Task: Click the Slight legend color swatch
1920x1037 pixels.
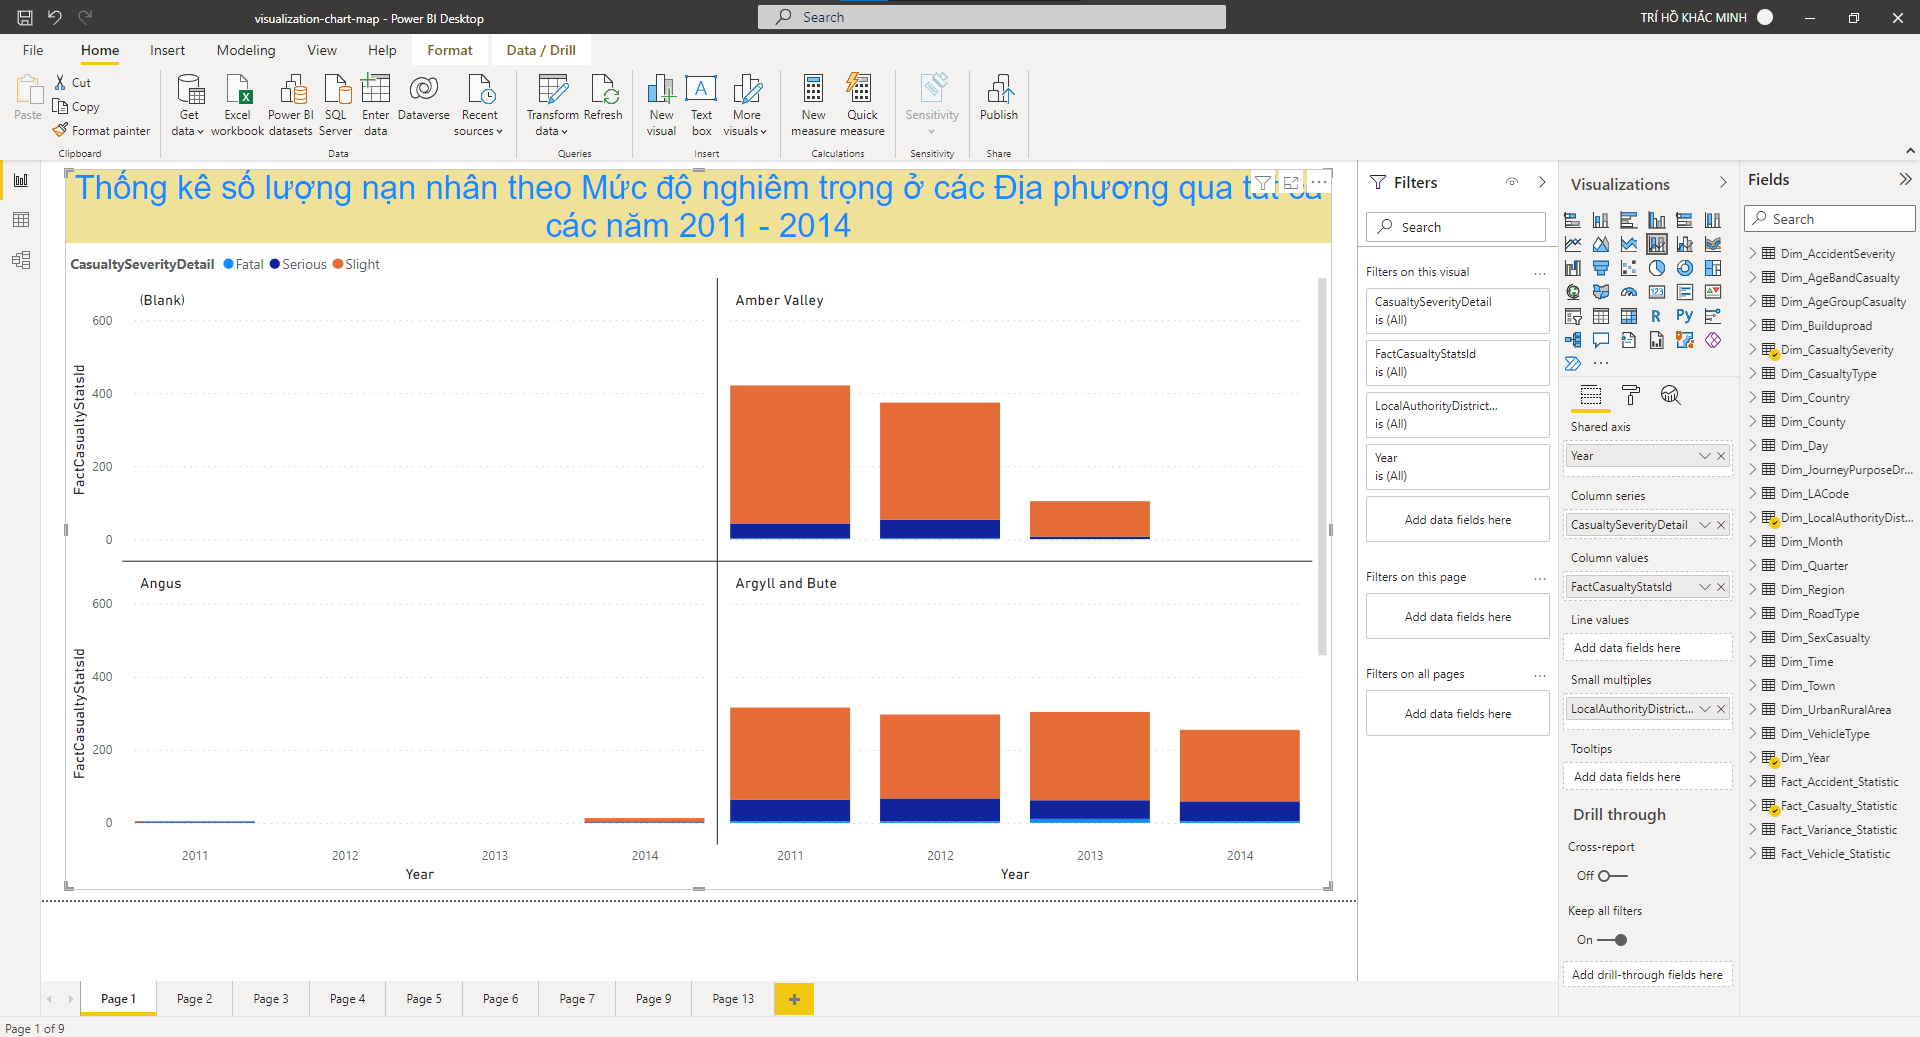Action: (x=338, y=264)
